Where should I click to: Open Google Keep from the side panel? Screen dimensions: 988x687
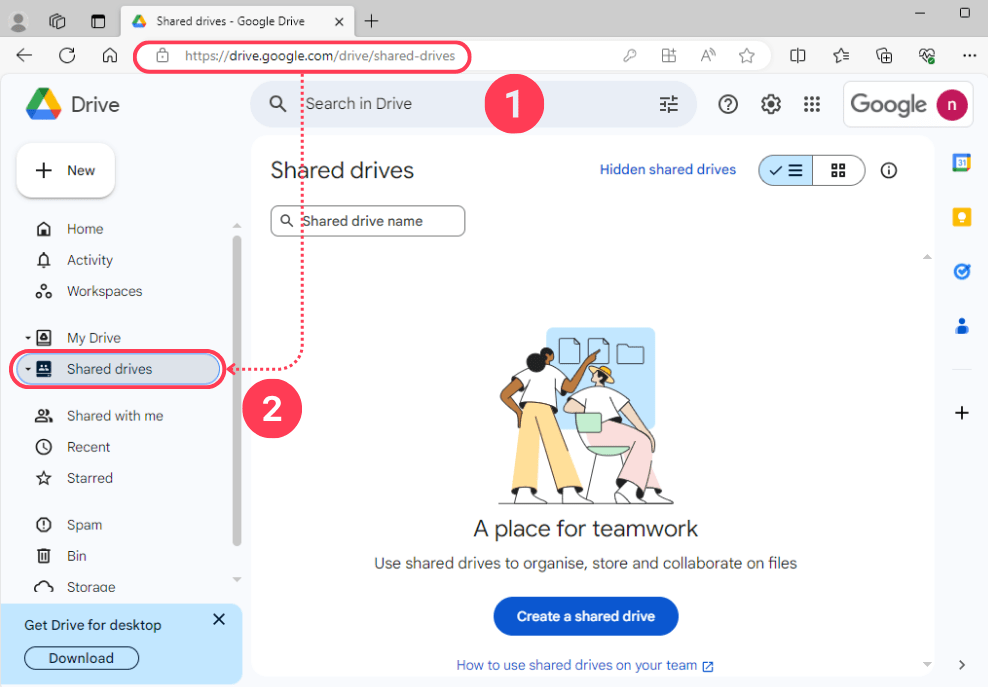click(961, 217)
